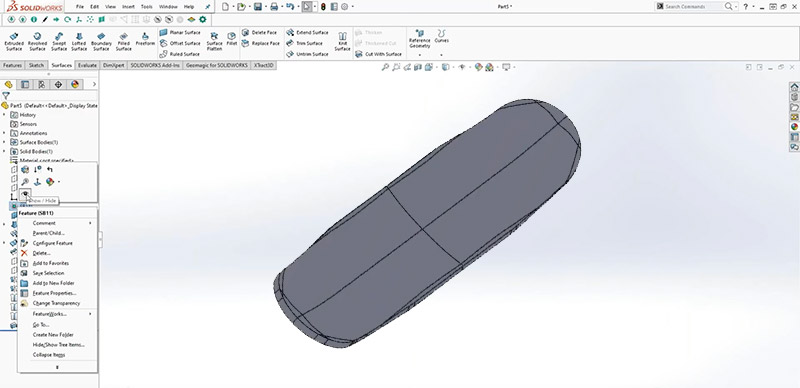The width and height of the screenshot is (800, 388).
Task: Pin the menu bar with pushpin icon
Action: 207,7
